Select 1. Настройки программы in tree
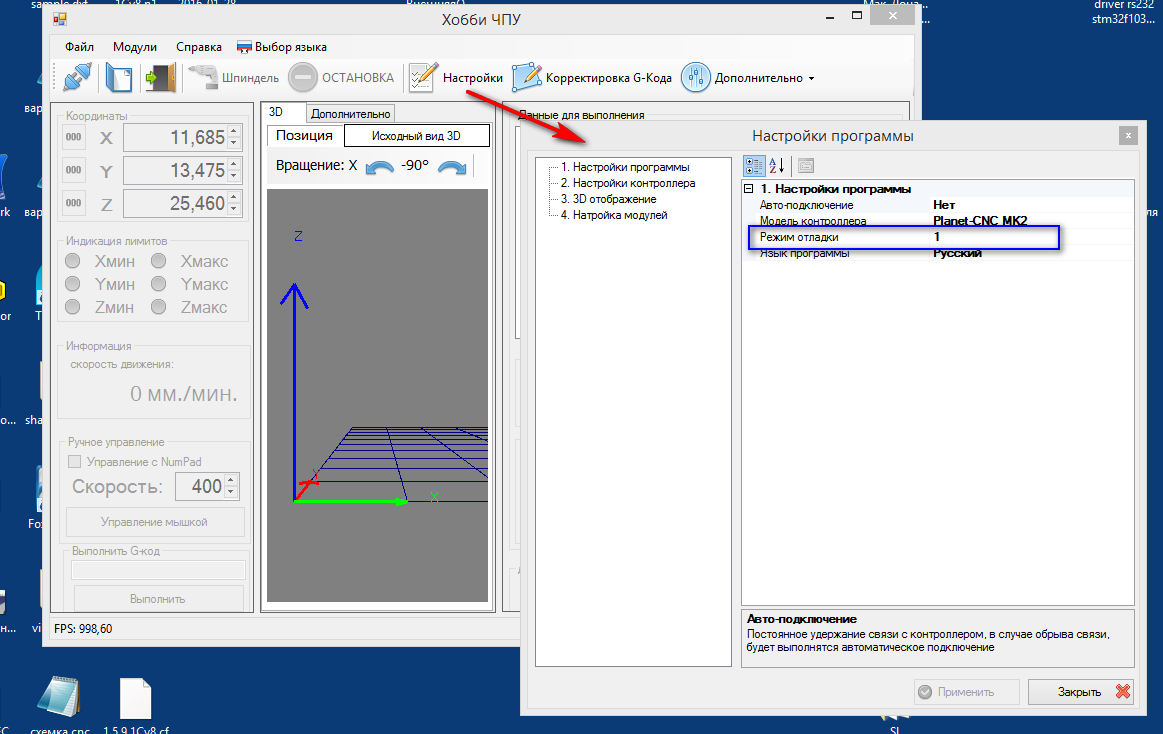 tap(625, 168)
